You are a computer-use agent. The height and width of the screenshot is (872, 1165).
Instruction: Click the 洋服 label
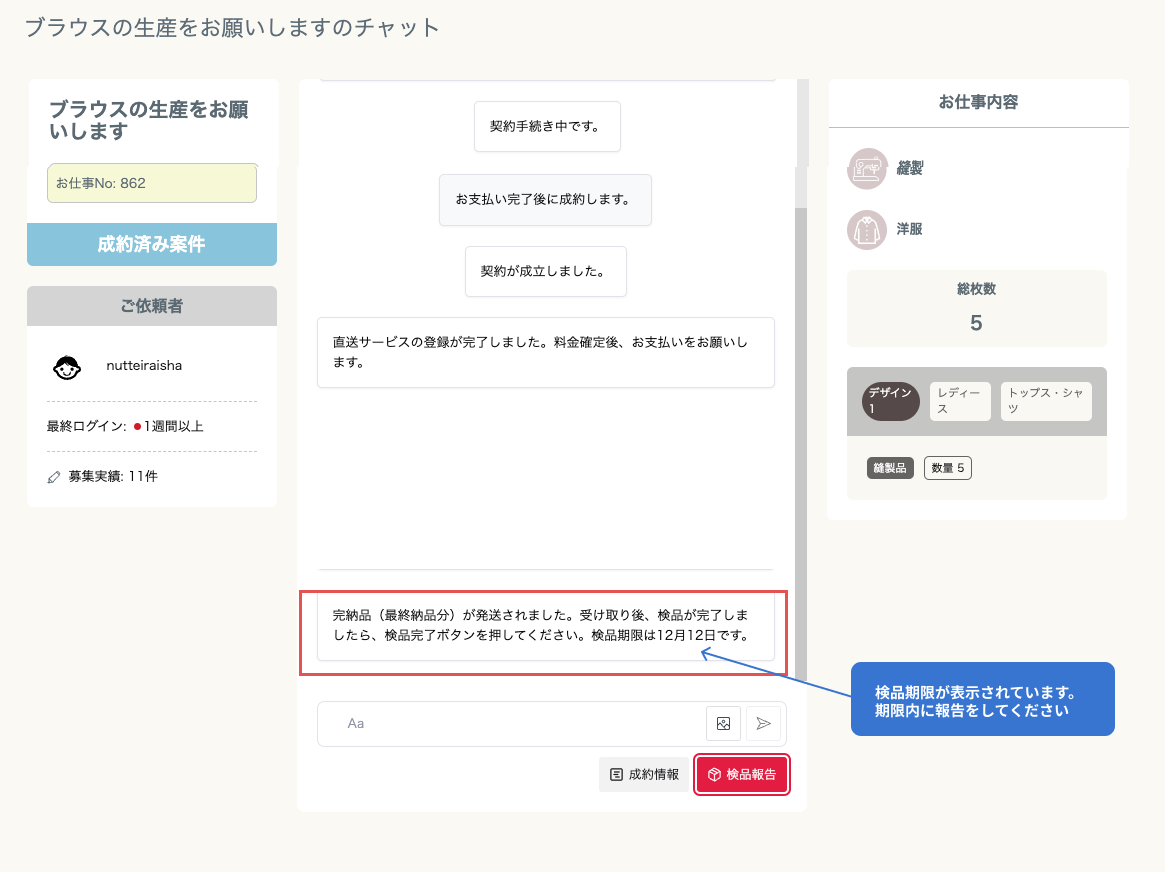[909, 230]
